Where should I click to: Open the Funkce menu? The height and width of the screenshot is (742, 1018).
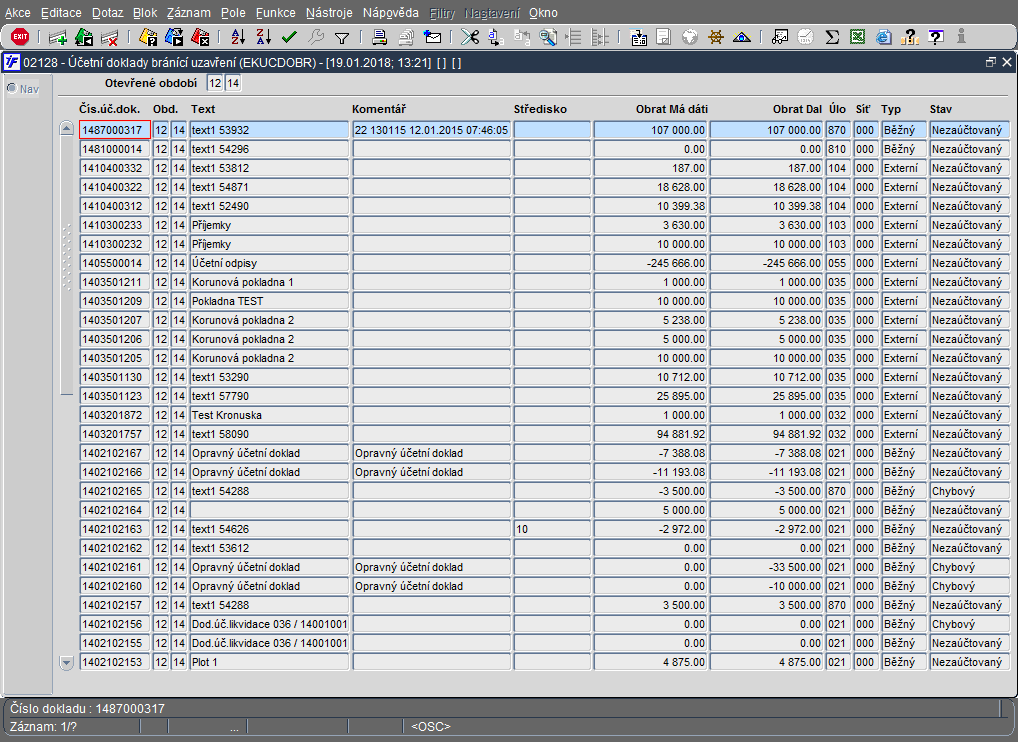pyautogui.click(x=275, y=13)
